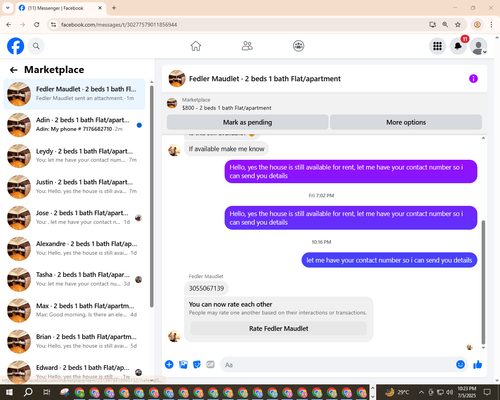Click conversation list scrollbar
This screenshot has width=500, height=400.
pyautogui.click(x=152, y=197)
